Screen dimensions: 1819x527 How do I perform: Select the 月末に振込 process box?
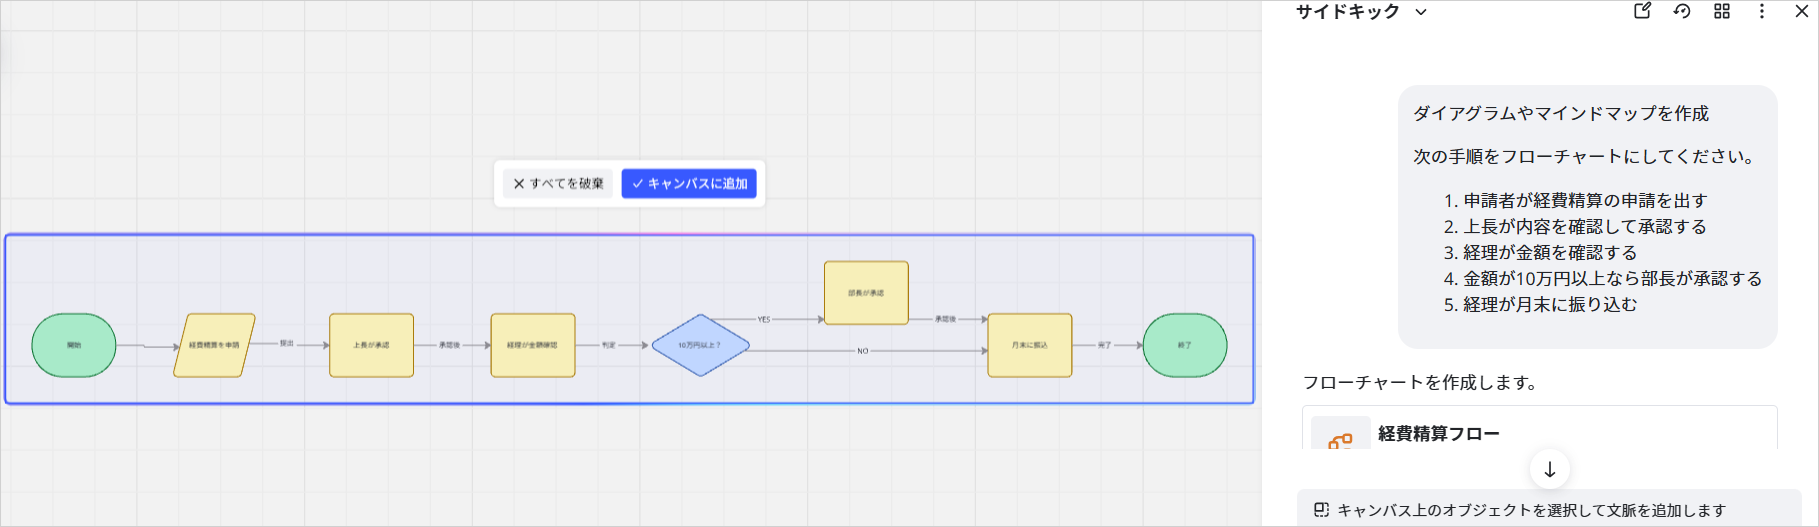[x=1029, y=345]
